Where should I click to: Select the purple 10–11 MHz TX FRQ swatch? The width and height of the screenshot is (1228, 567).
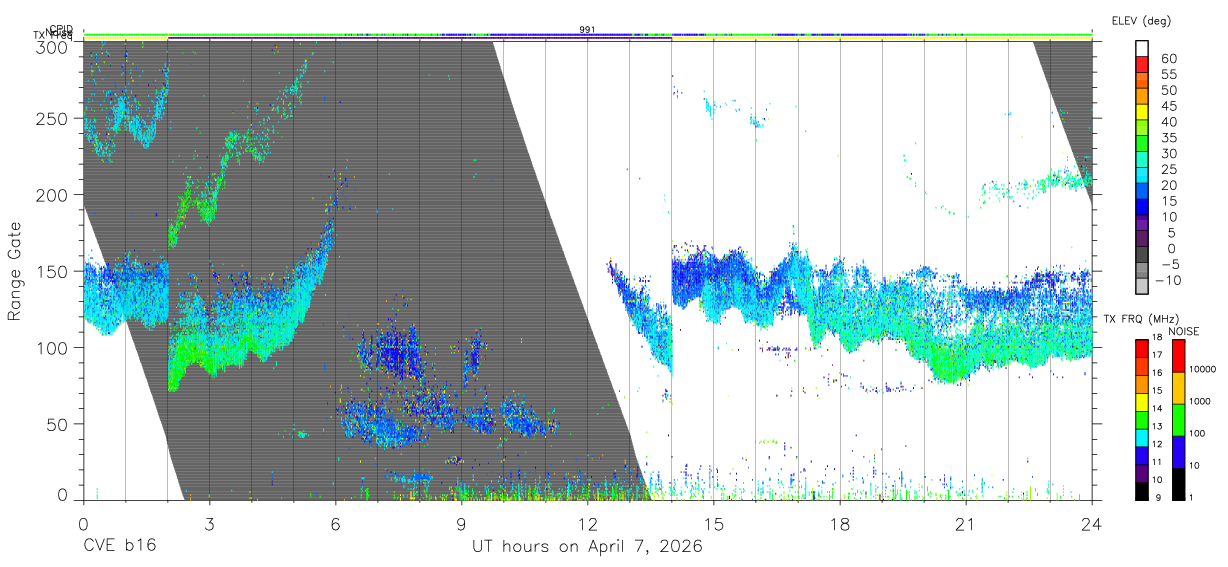pos(1142,474)
